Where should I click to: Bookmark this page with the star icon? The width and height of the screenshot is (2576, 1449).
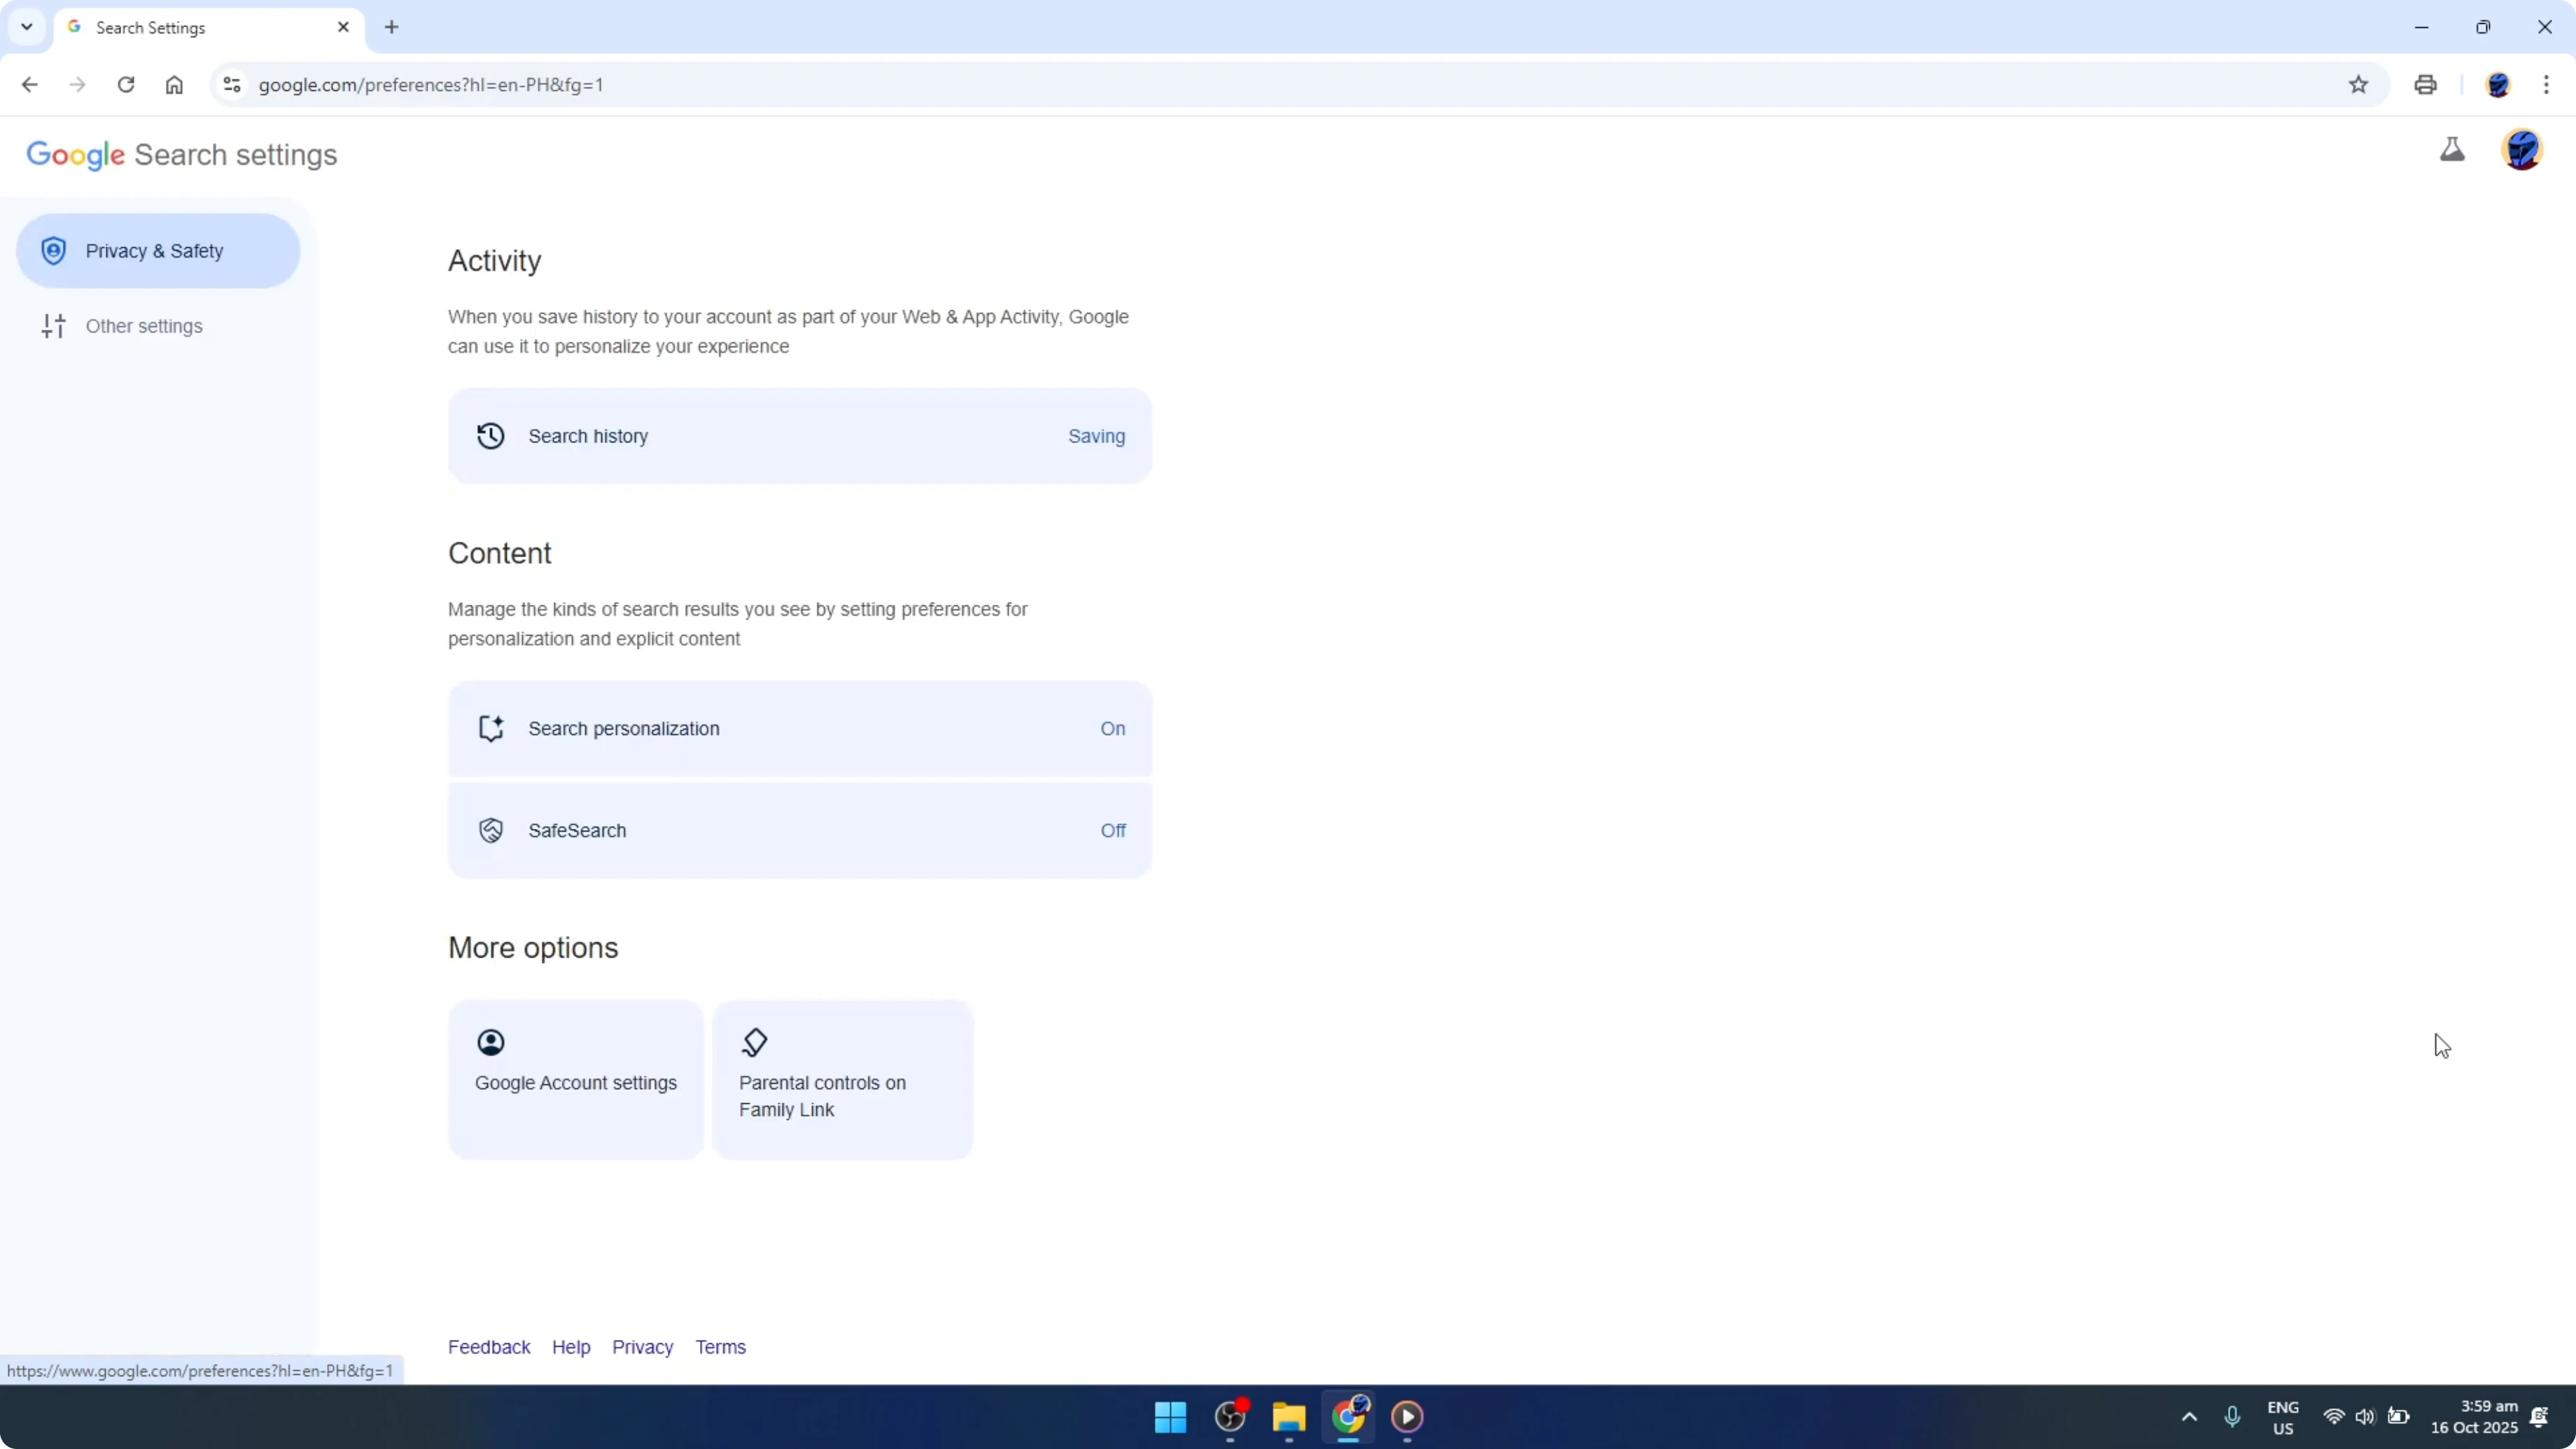2358,85
